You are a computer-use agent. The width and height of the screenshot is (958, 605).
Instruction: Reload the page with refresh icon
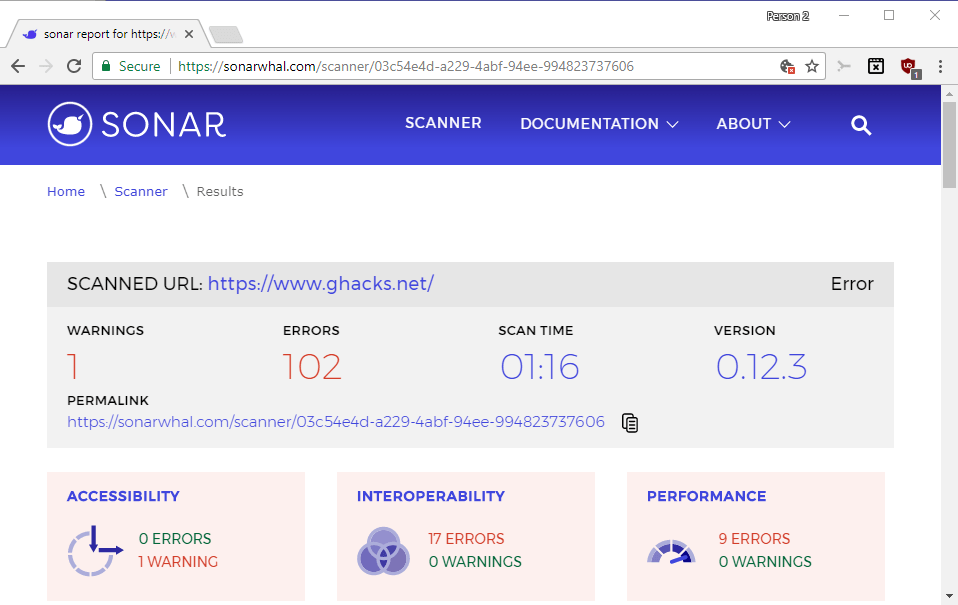point(74,66)
